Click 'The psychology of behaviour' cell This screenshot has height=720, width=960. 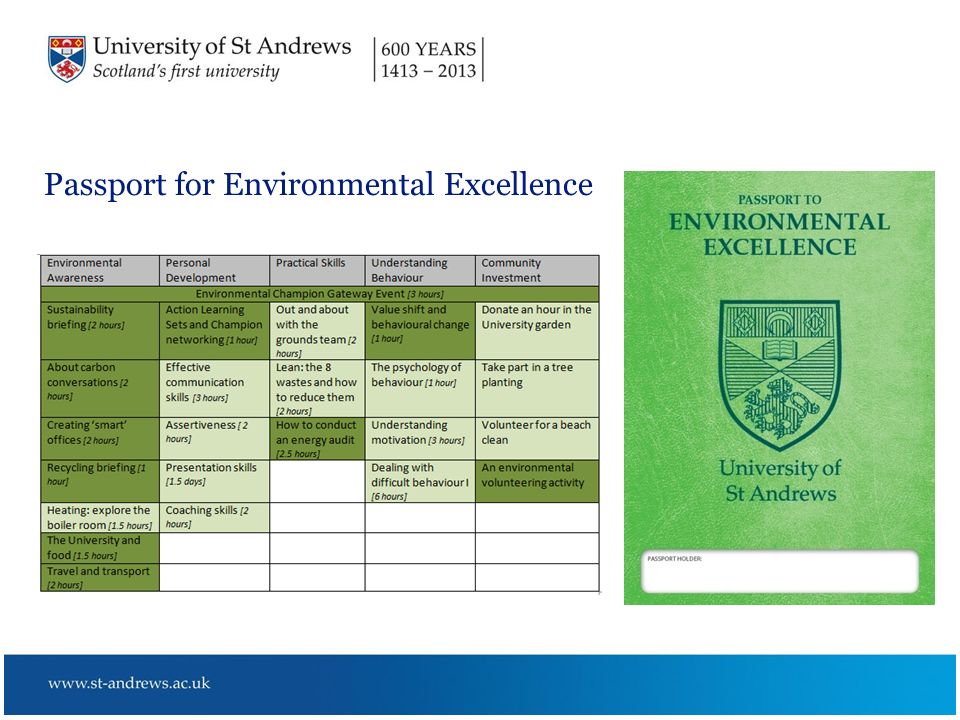(x=420, y=388)
